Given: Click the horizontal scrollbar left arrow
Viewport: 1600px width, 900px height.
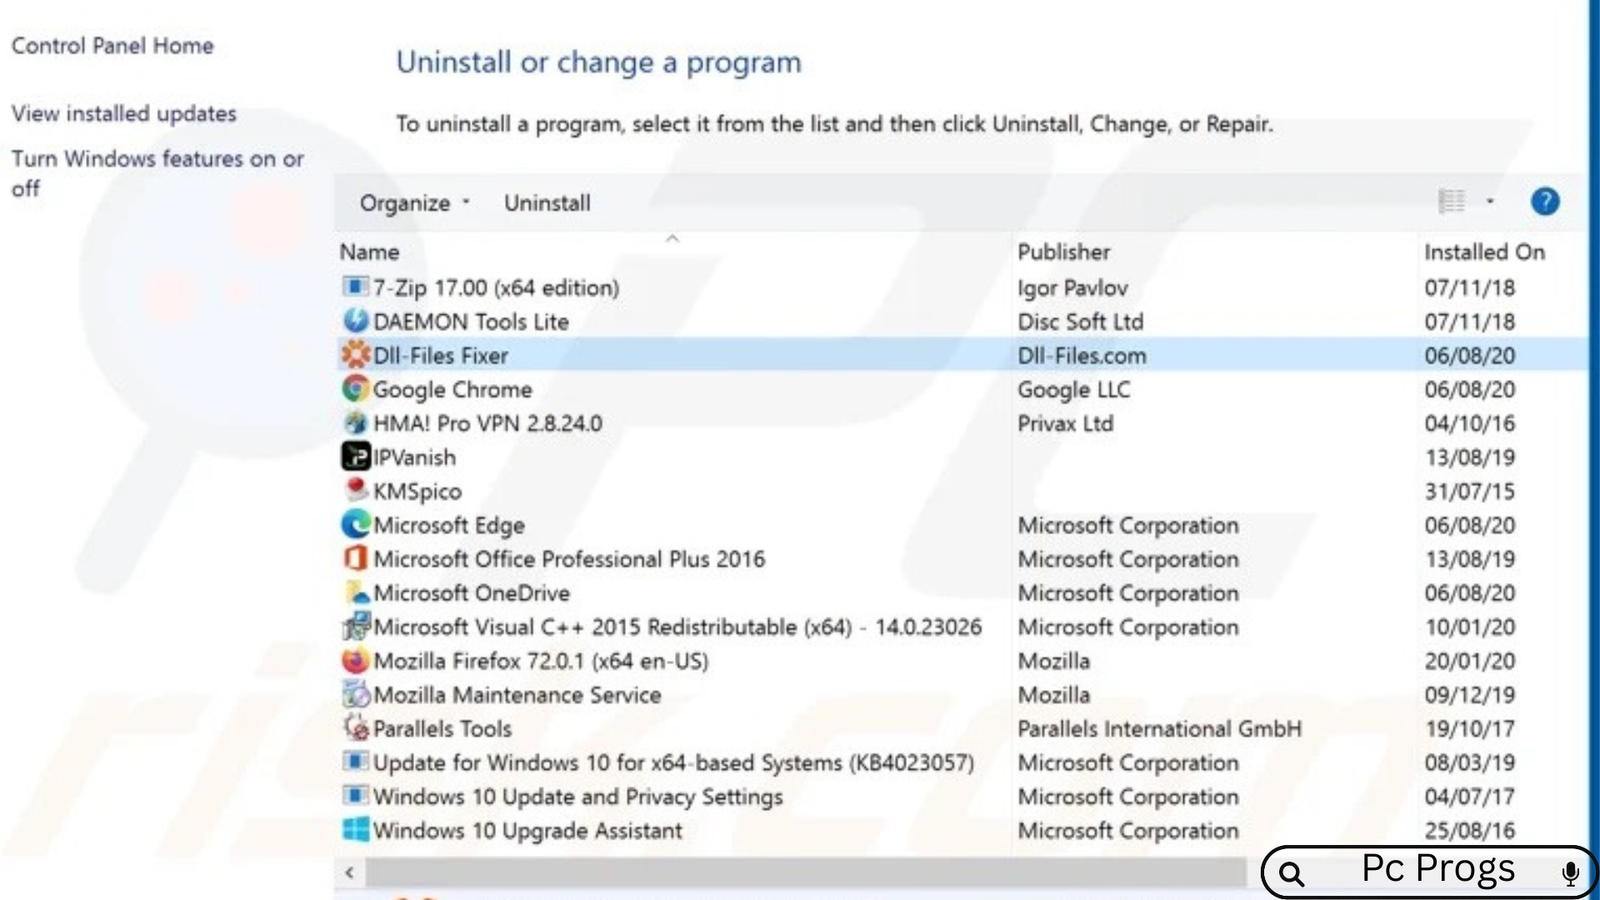Looking at the screenshot, I should [x=349, y=872].
